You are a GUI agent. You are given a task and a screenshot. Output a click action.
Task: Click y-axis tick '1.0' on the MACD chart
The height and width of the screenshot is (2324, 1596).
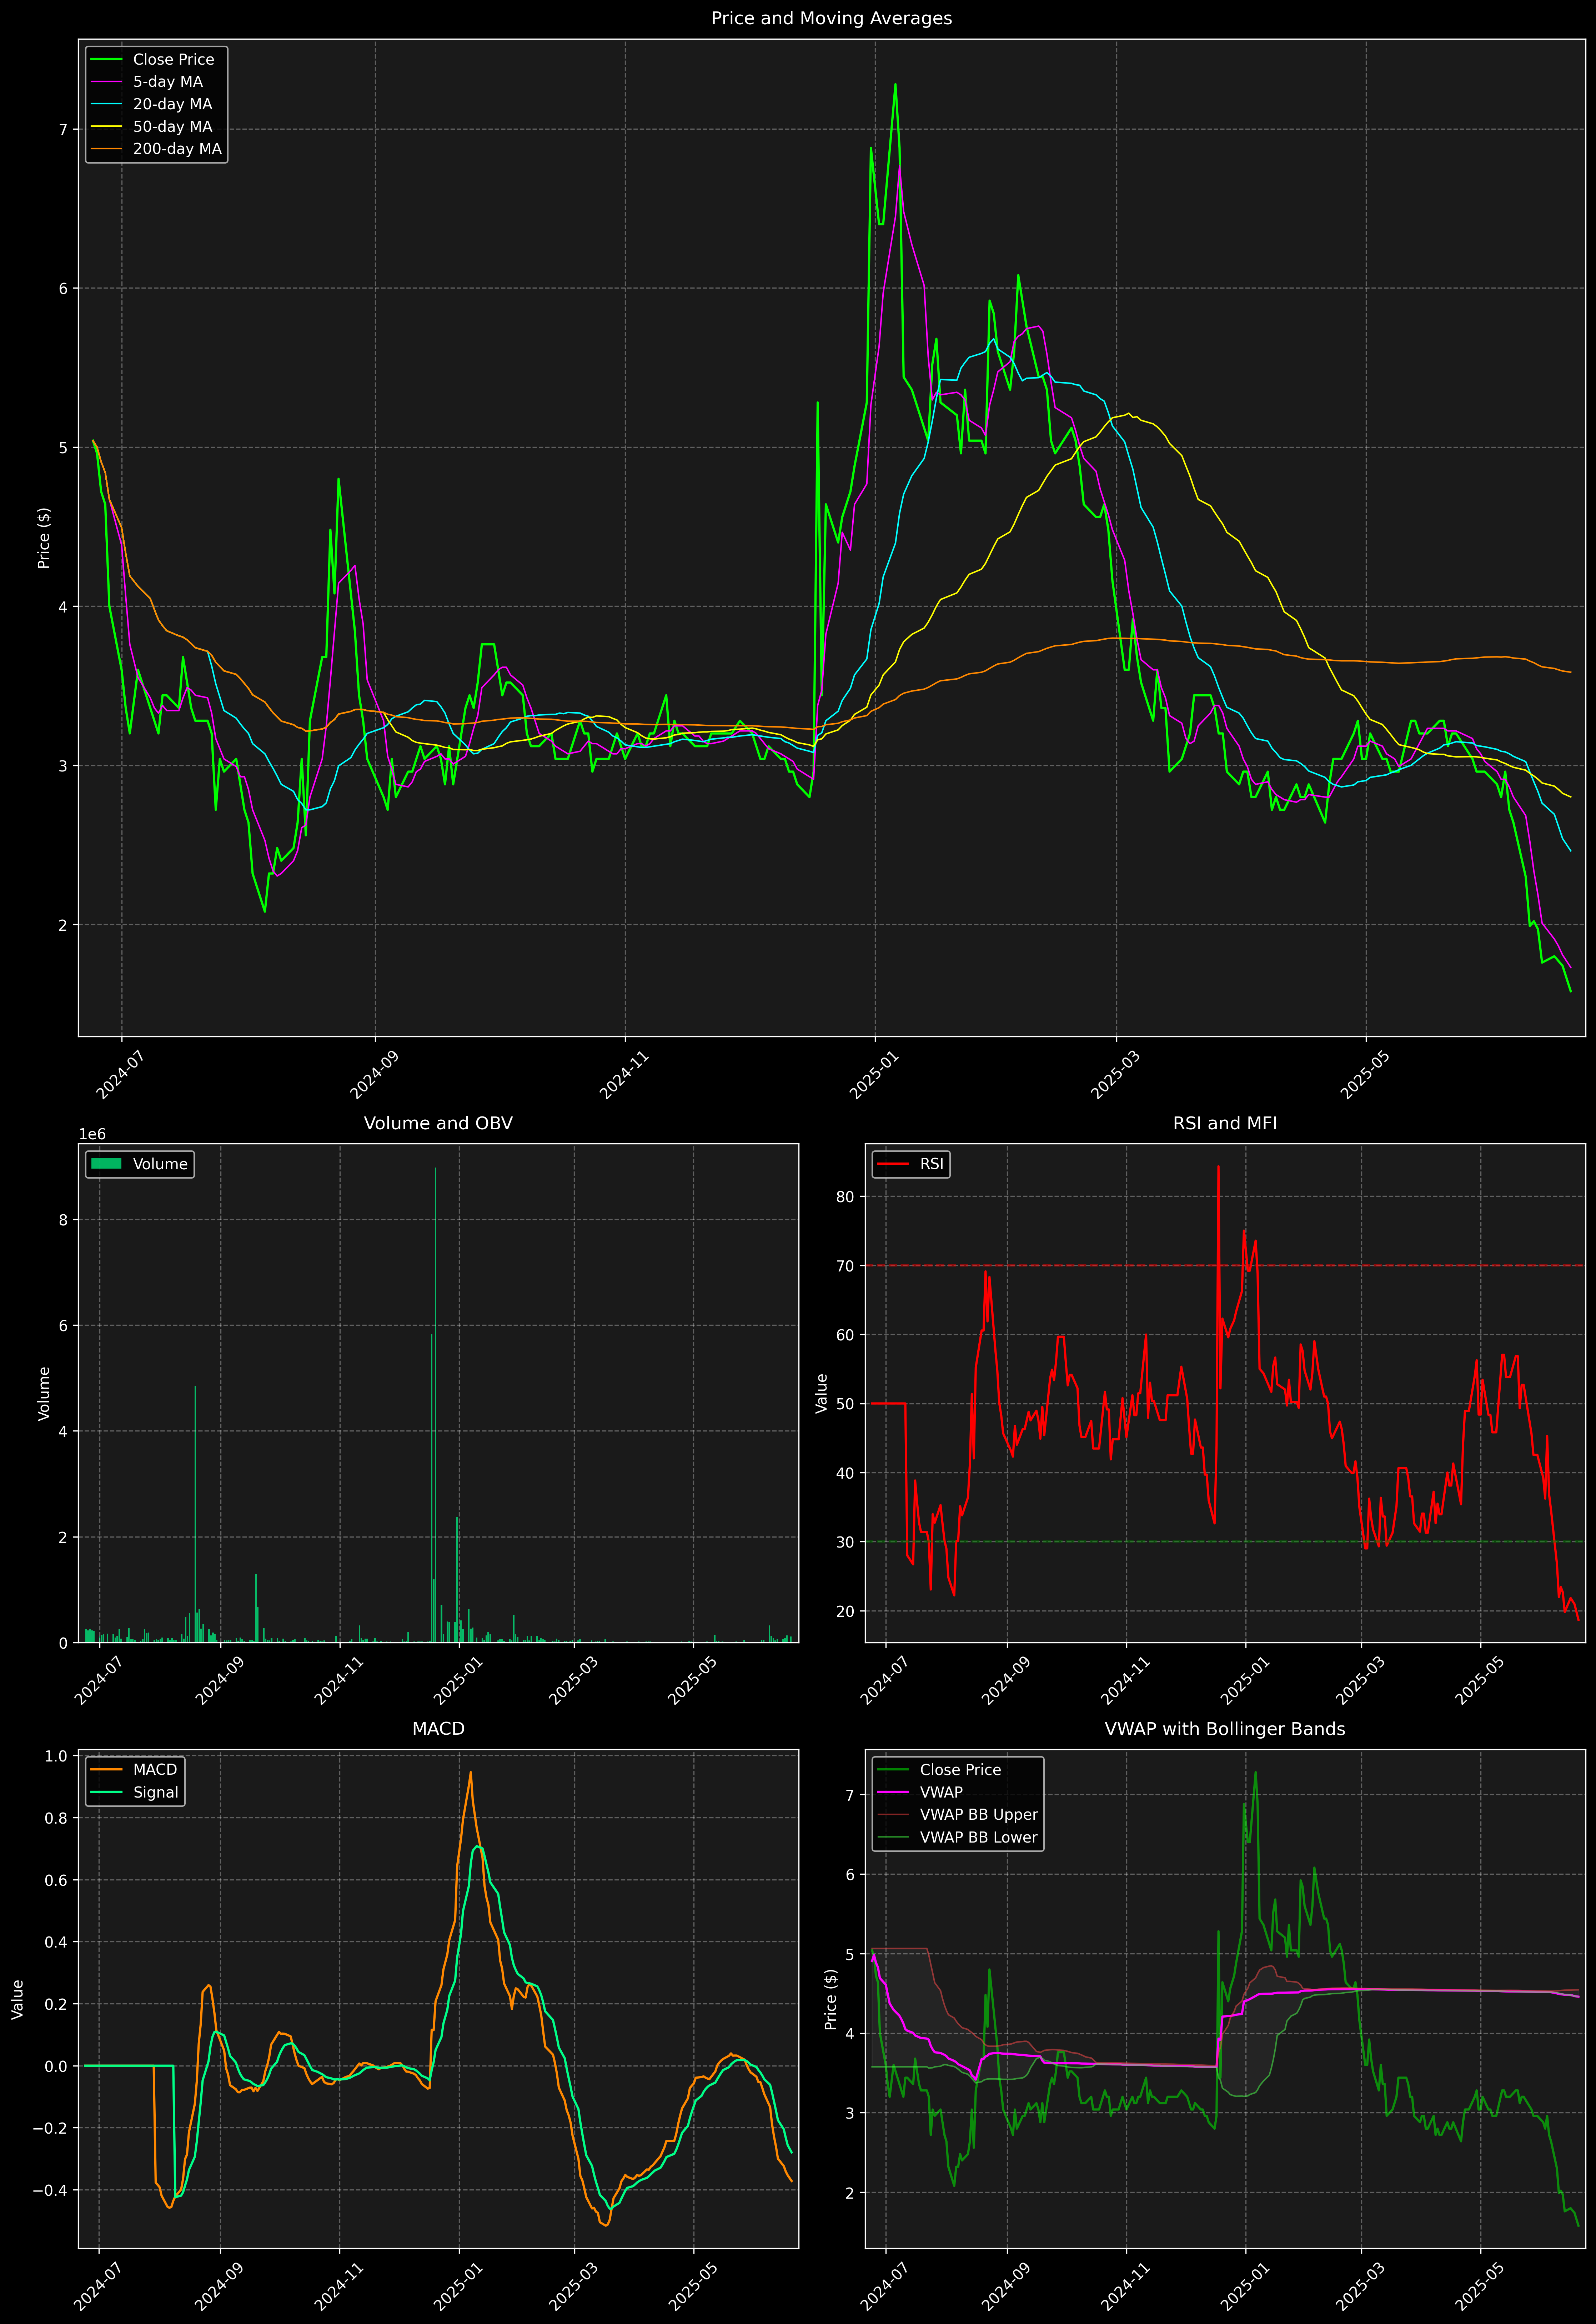57,1756
